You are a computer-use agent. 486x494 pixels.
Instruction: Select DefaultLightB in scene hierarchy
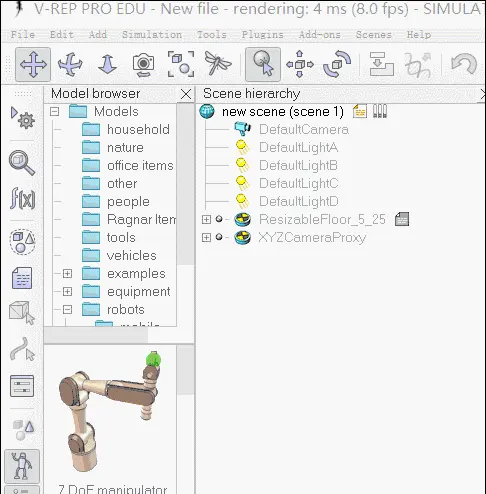(298, 165)
